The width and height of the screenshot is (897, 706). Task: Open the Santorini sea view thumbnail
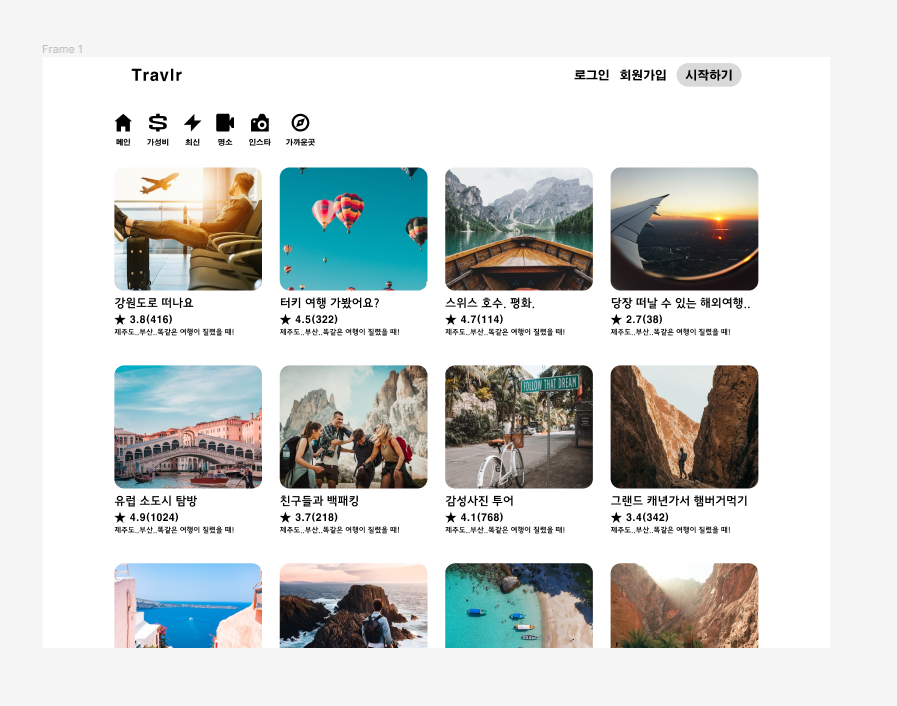(x=188, y=605)
